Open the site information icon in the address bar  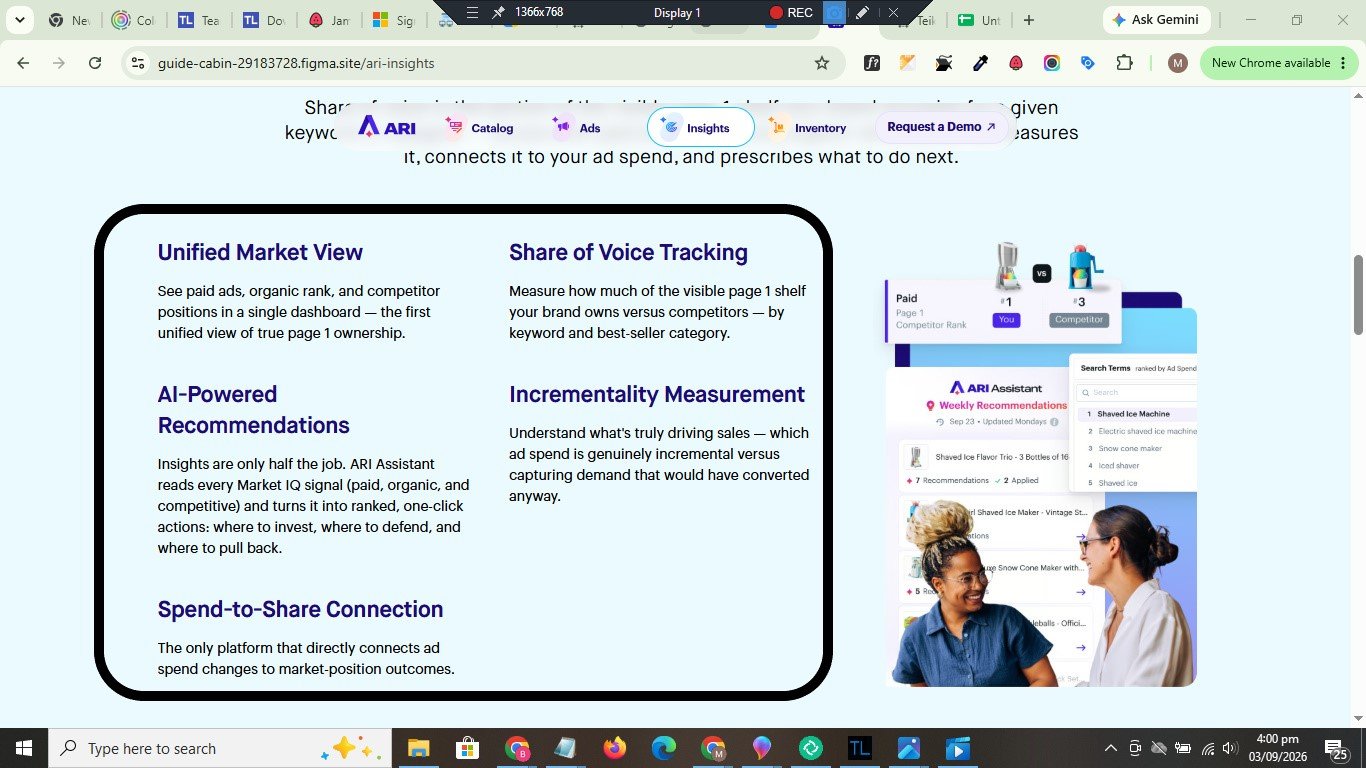pos(138,63)
